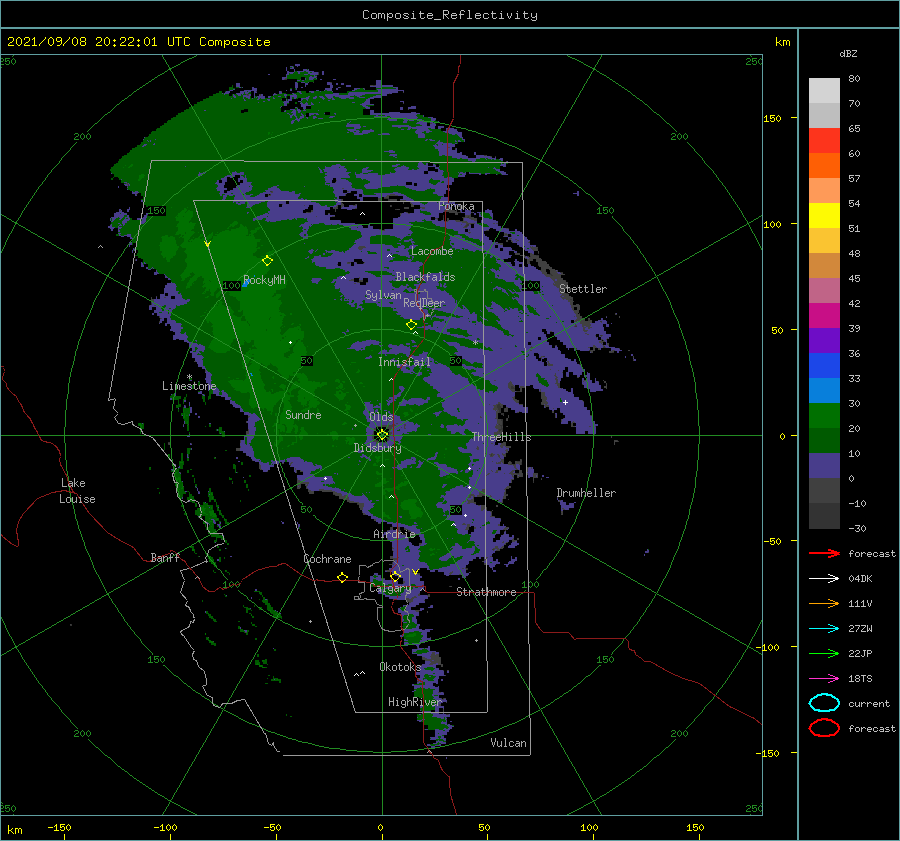Click the Stettler label

point(583,289)
